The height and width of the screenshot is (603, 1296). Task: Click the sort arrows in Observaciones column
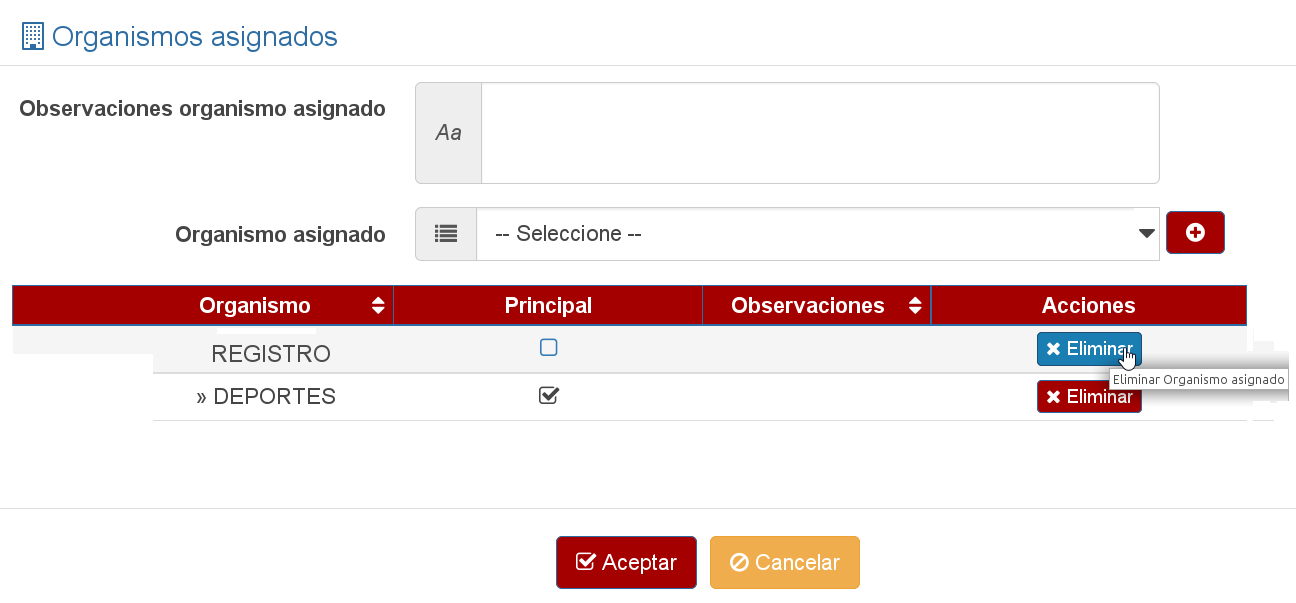coord(915,306)
